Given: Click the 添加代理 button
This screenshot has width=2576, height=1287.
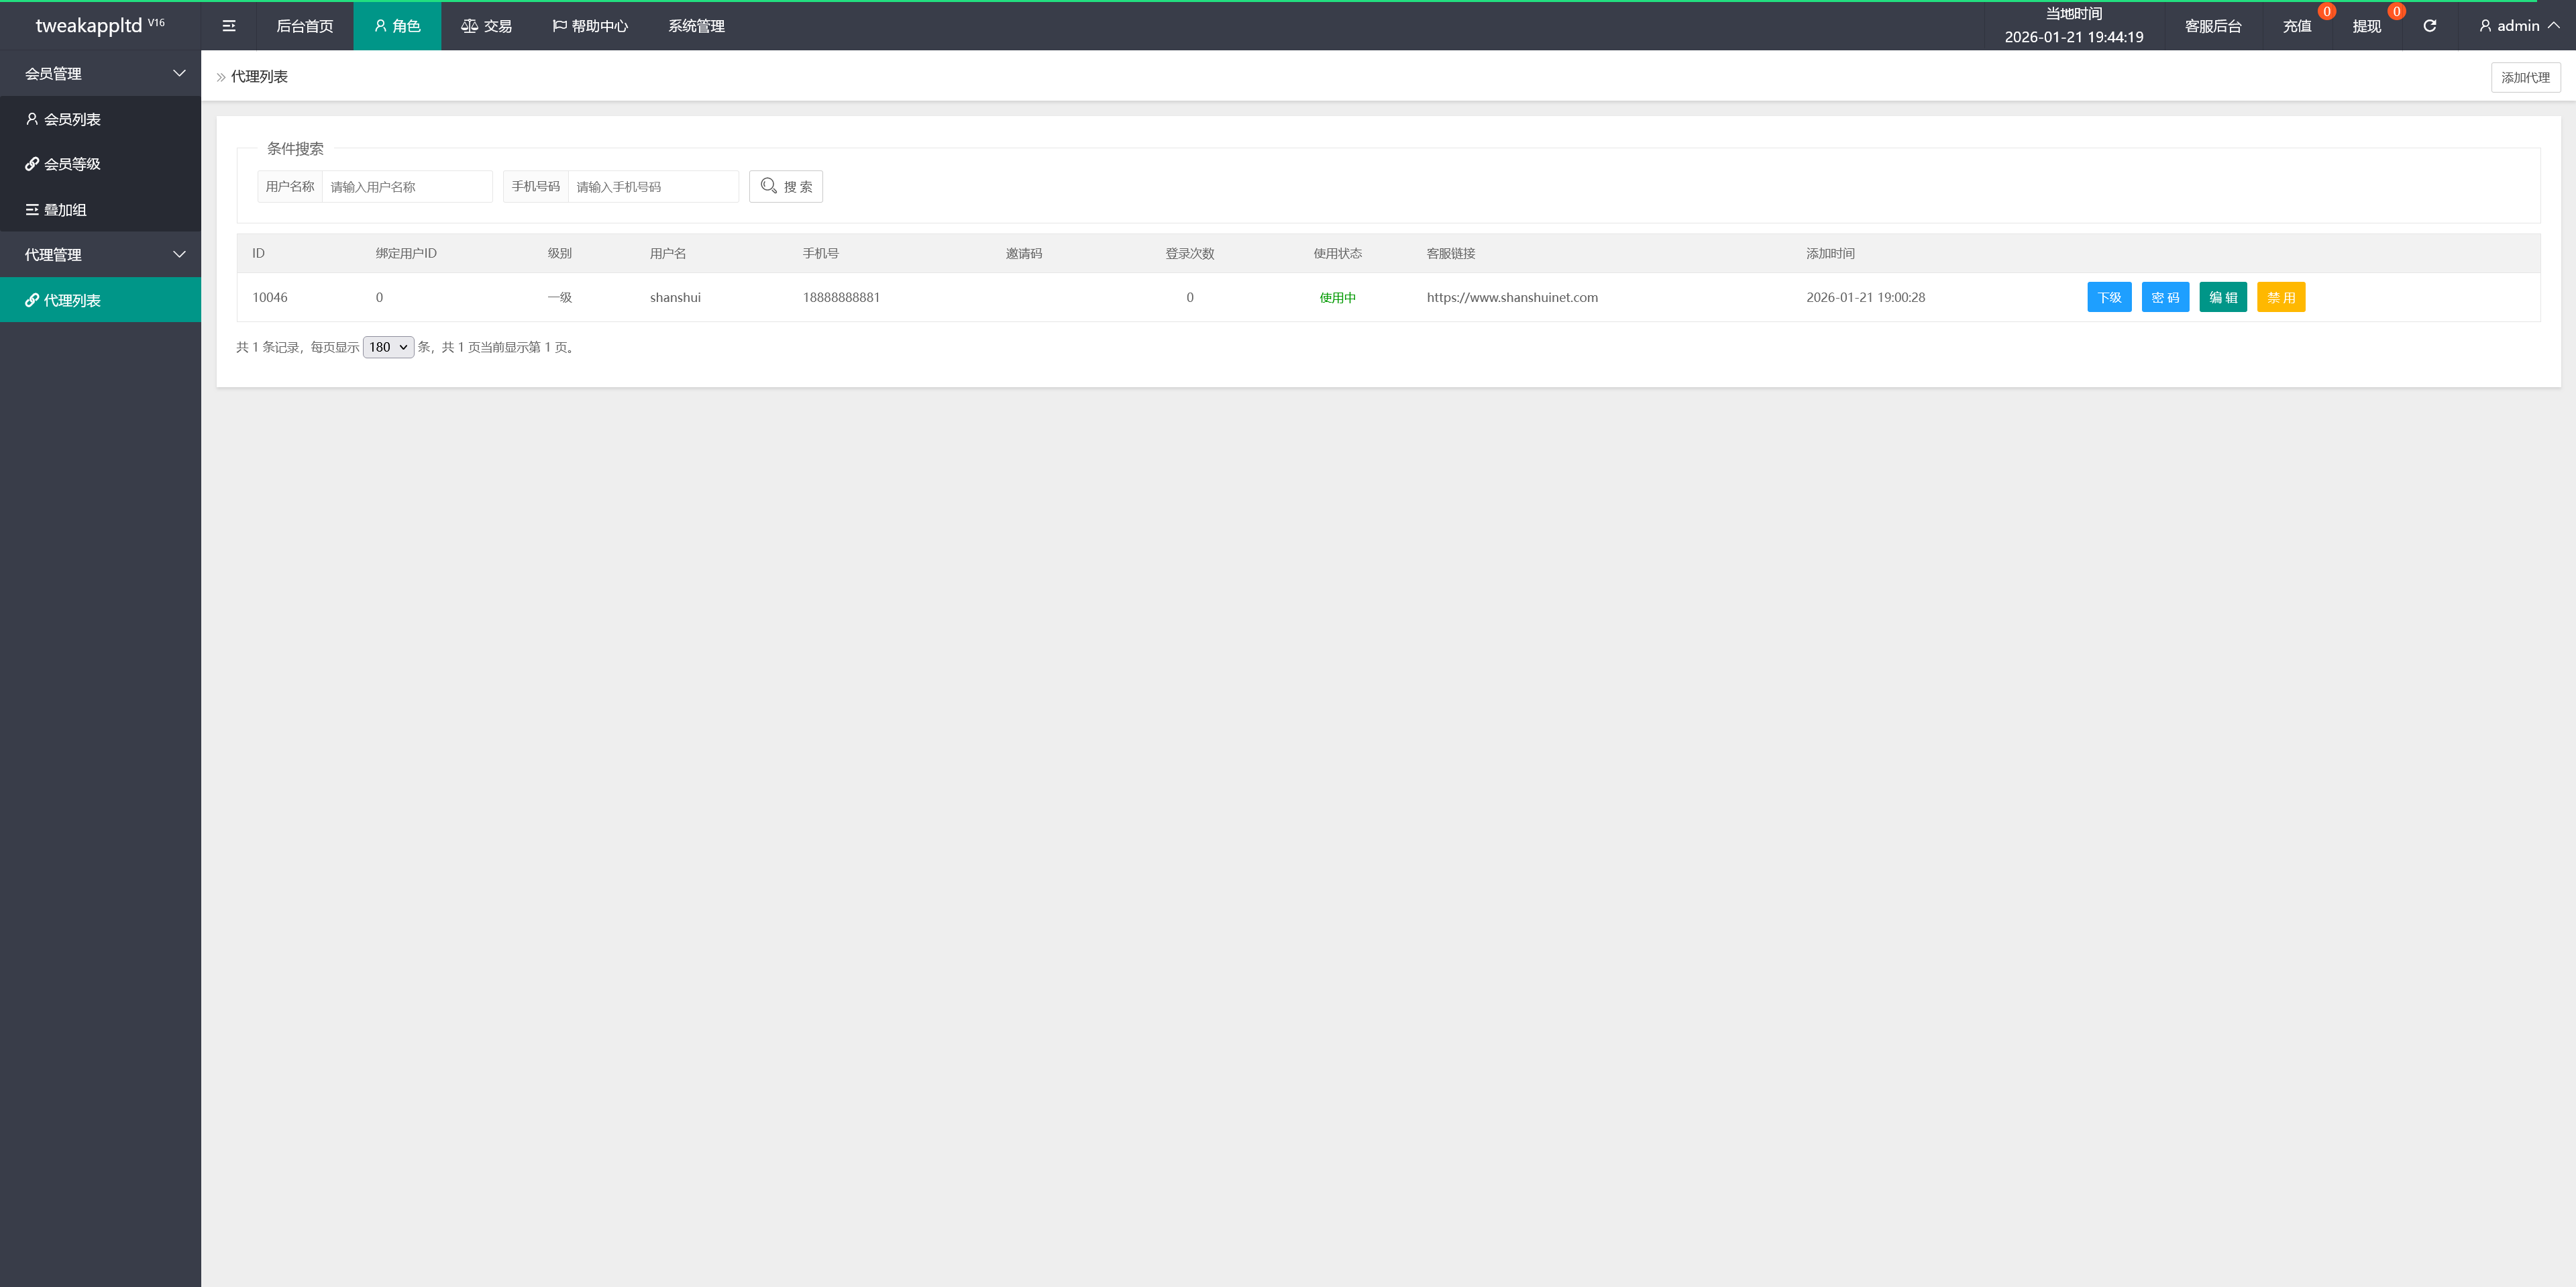Looking at the screenshot, I should point(2525,77).
